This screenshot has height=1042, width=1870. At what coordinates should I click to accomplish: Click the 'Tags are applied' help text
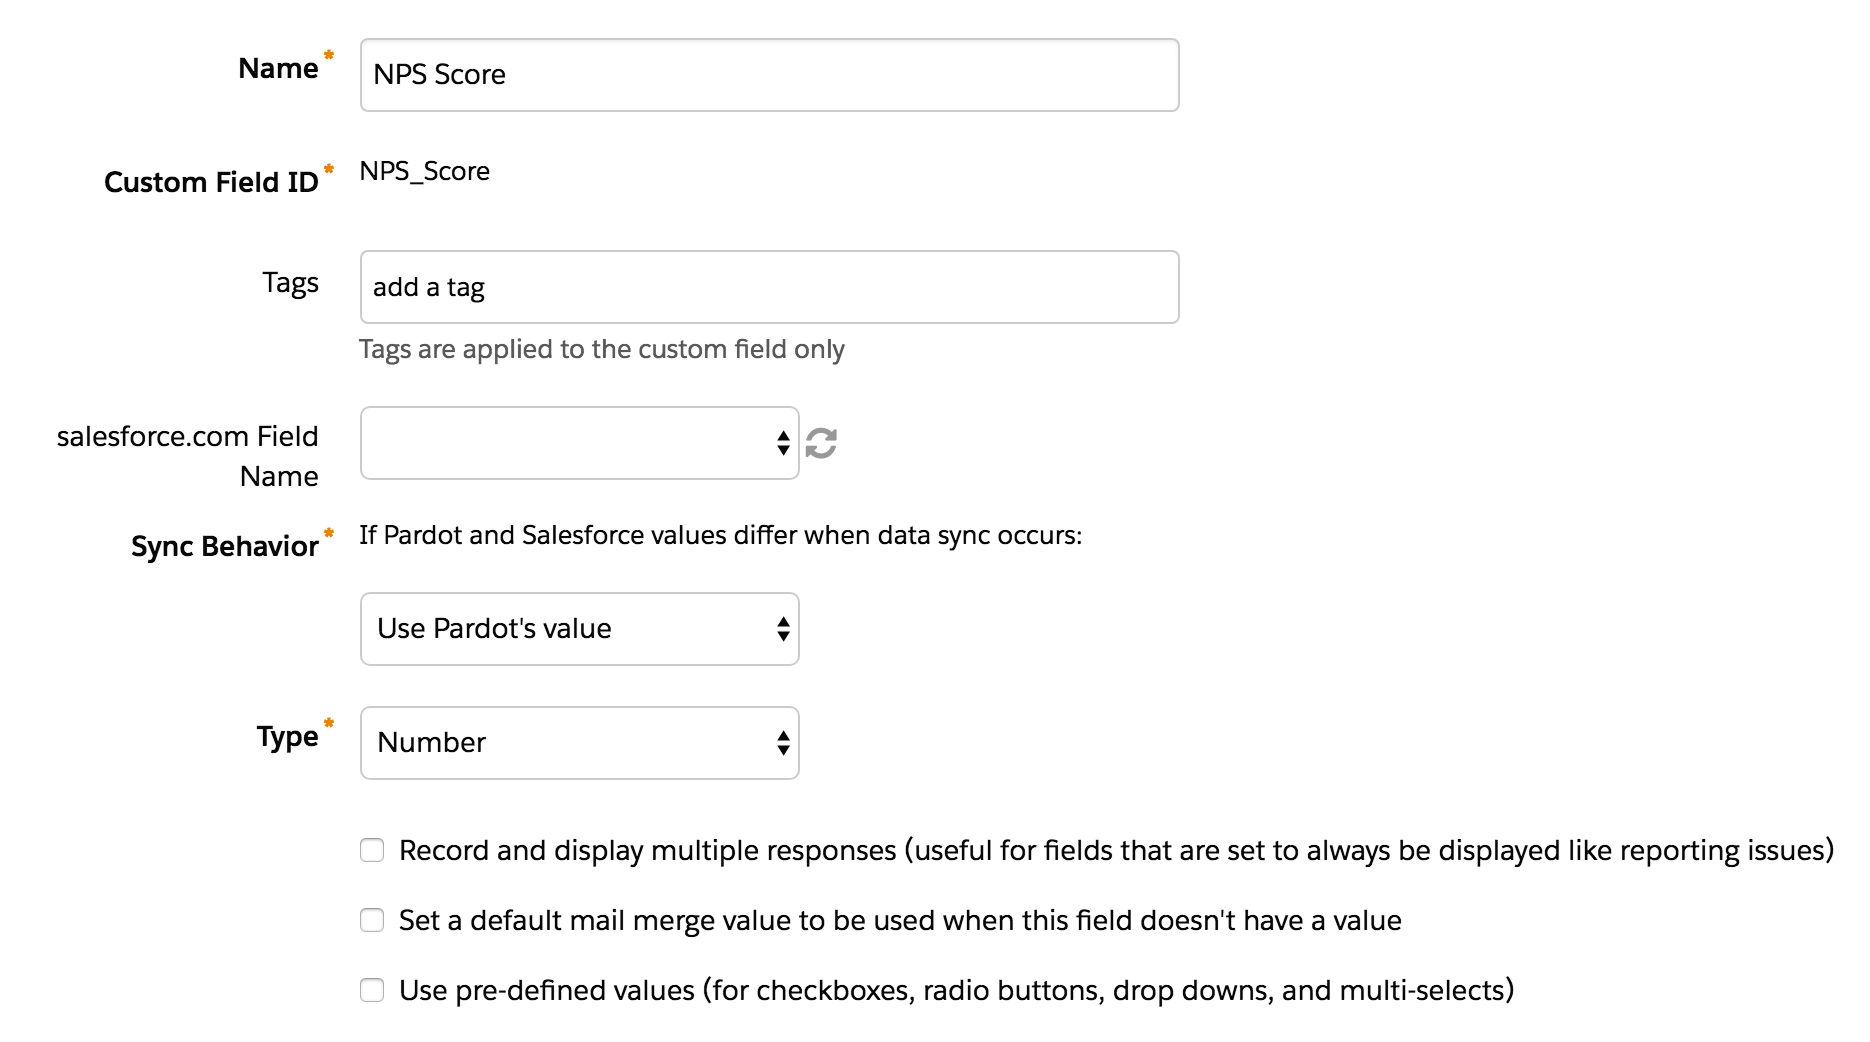[601, 349]
